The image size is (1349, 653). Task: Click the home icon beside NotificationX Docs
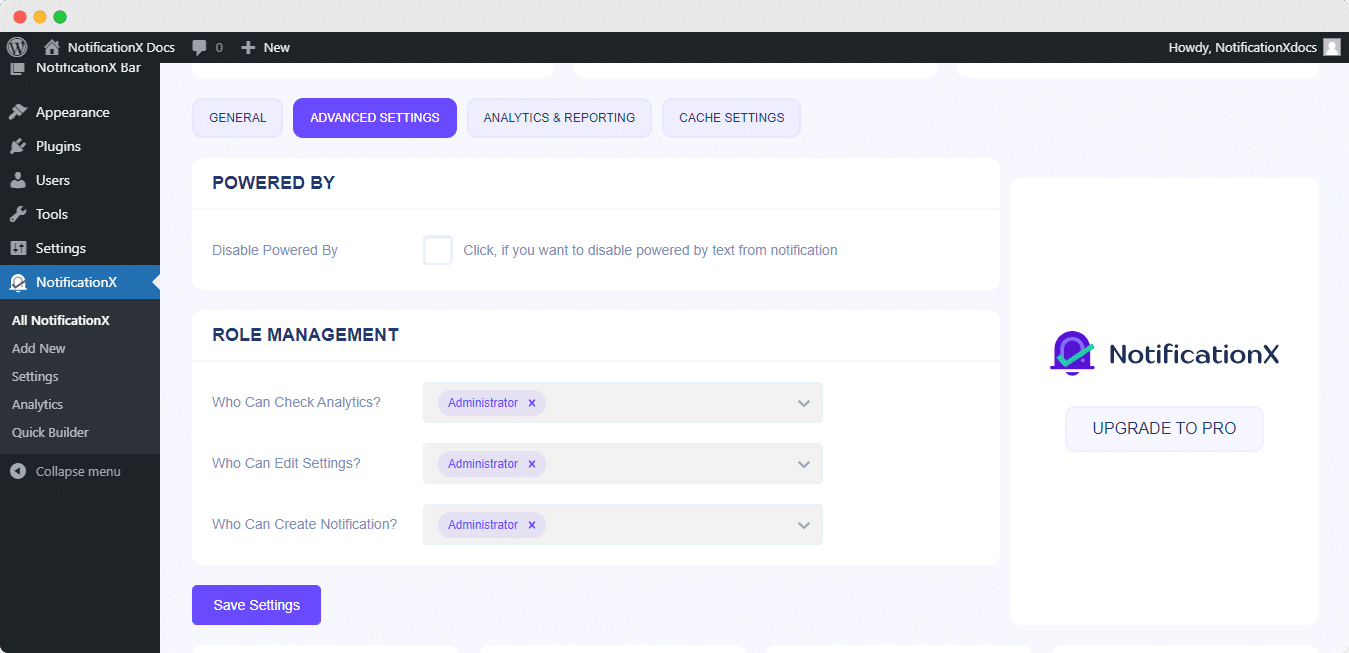52,47
